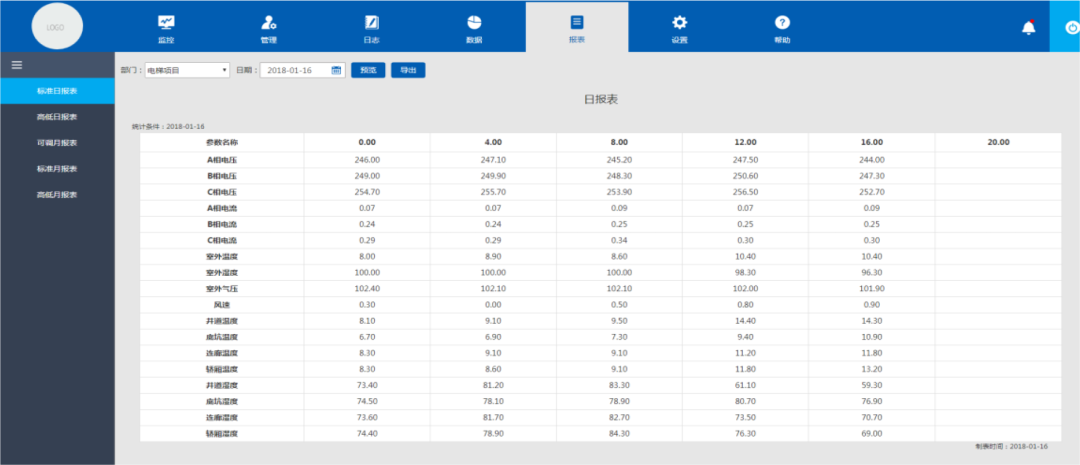
Task: Click the 导出 export button
Action: 408,70
